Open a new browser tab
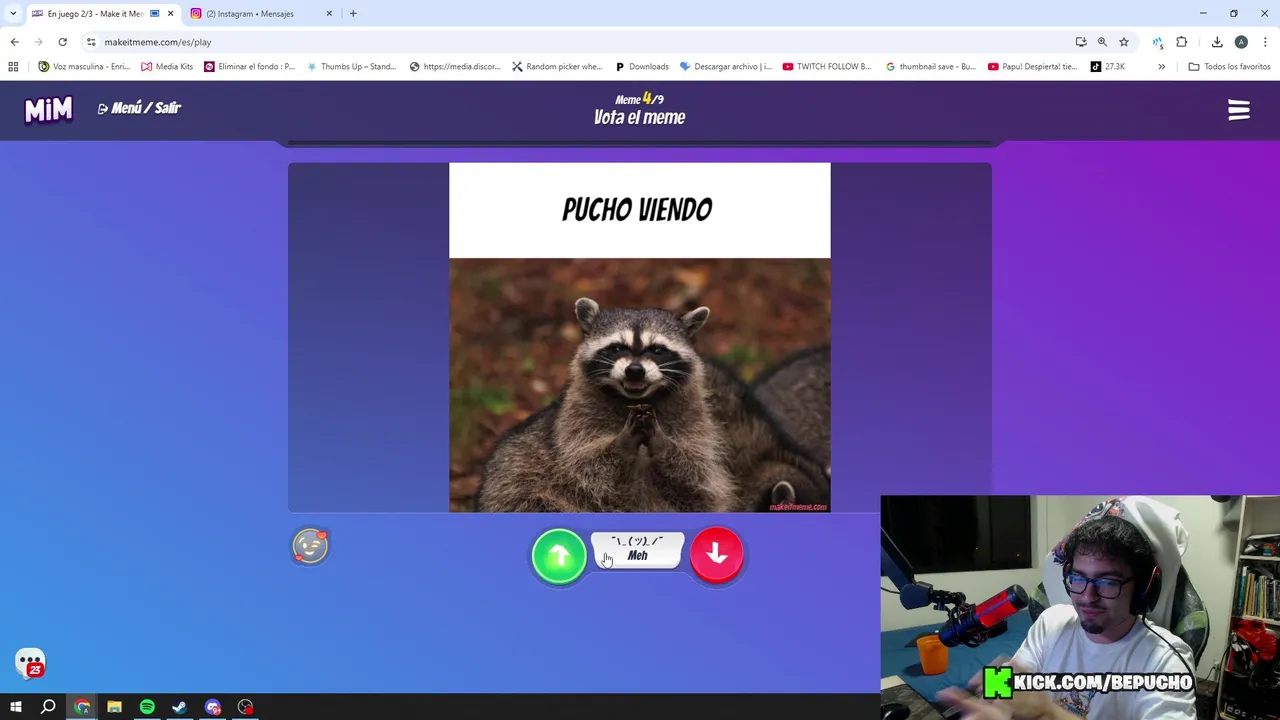The width and height of the screenshot is (1280, 720). coord(353,14)
